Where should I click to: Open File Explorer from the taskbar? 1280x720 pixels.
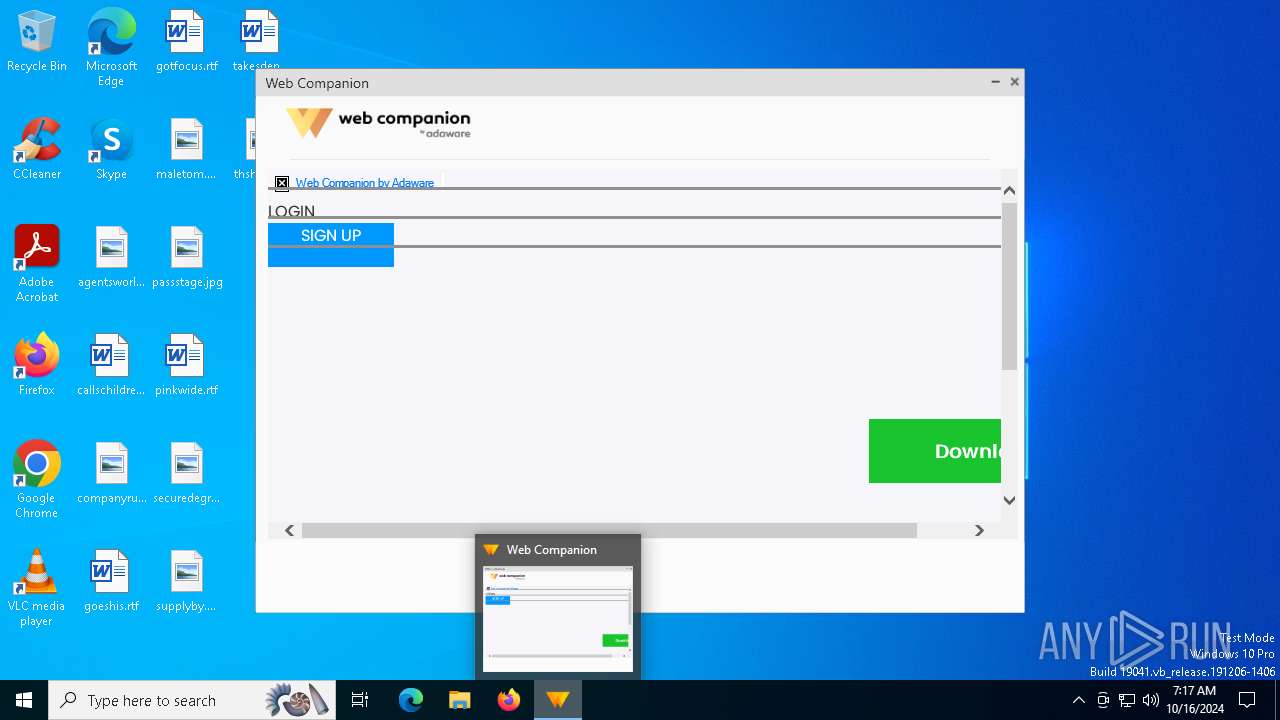click(x=460, y=700)
